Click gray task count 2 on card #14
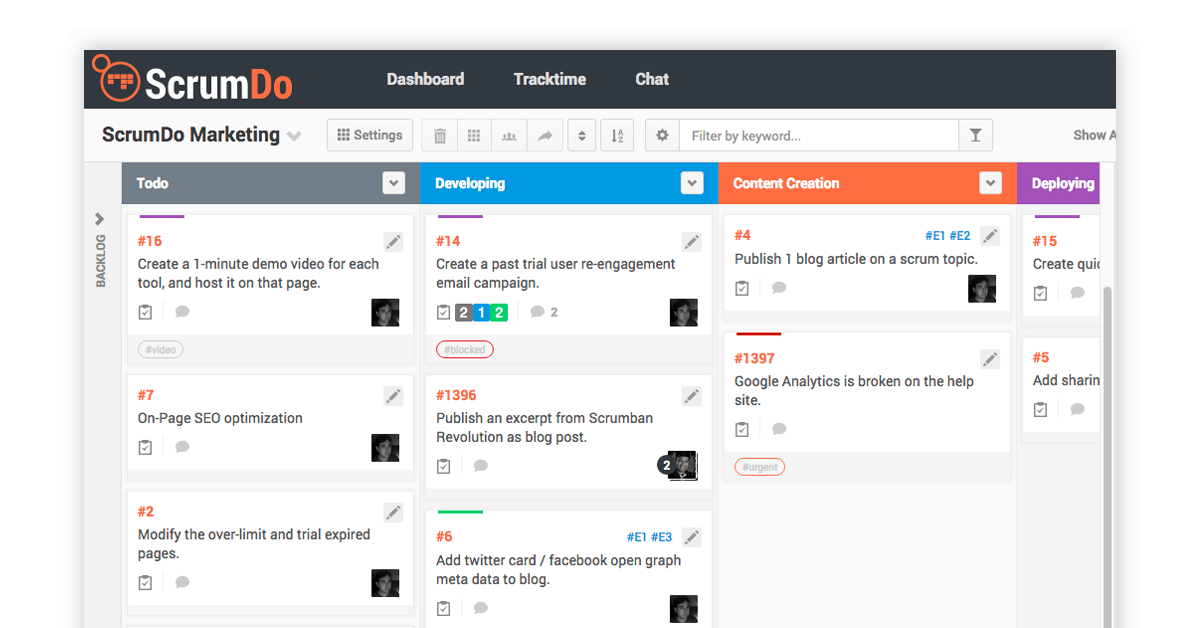 pyautogui.click(x=463, y=313)
